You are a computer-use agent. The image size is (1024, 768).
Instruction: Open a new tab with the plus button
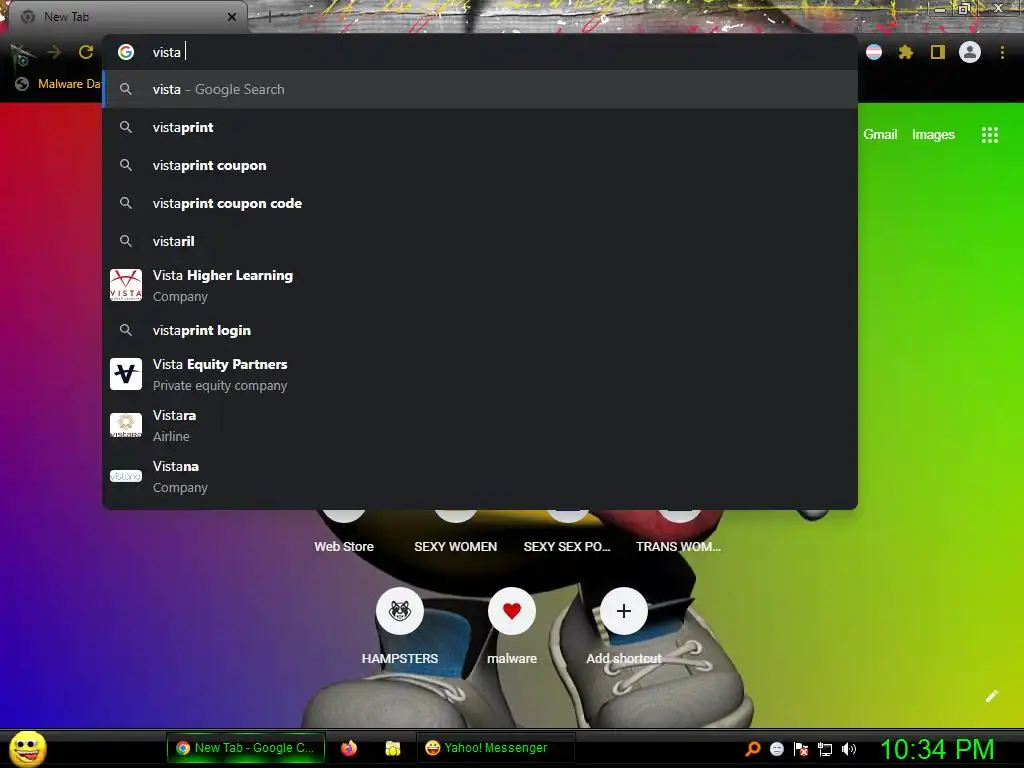269,17
